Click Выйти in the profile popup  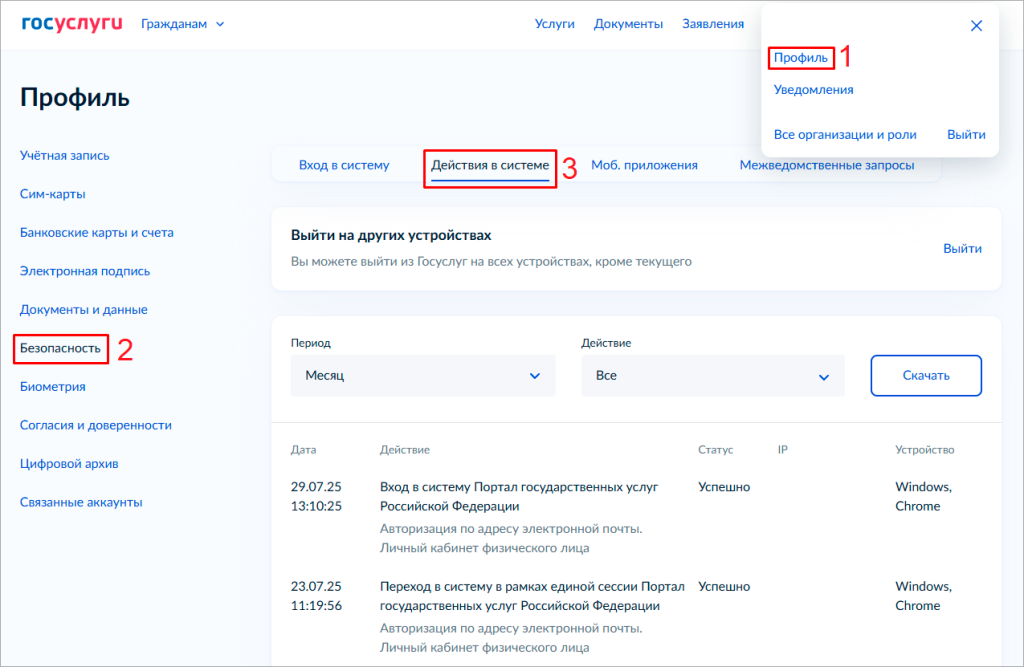coord(966,135)
